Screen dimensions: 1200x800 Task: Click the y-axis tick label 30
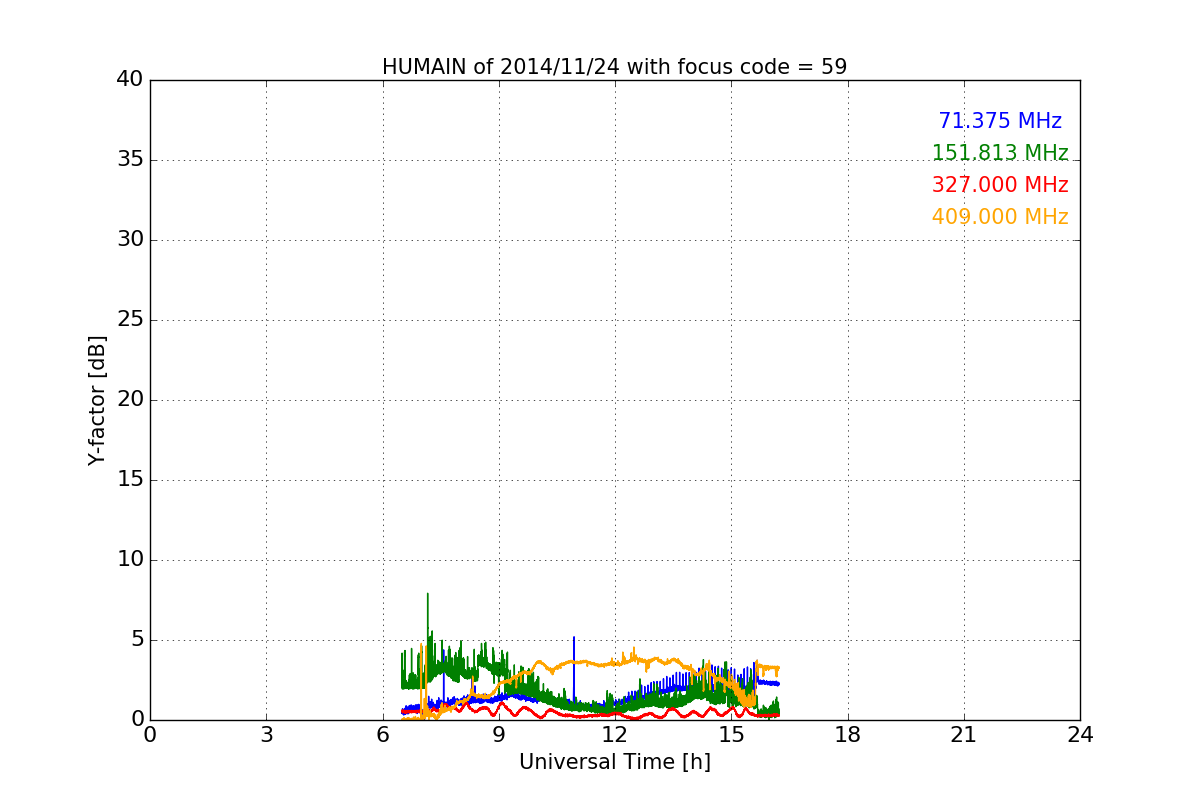130,240
